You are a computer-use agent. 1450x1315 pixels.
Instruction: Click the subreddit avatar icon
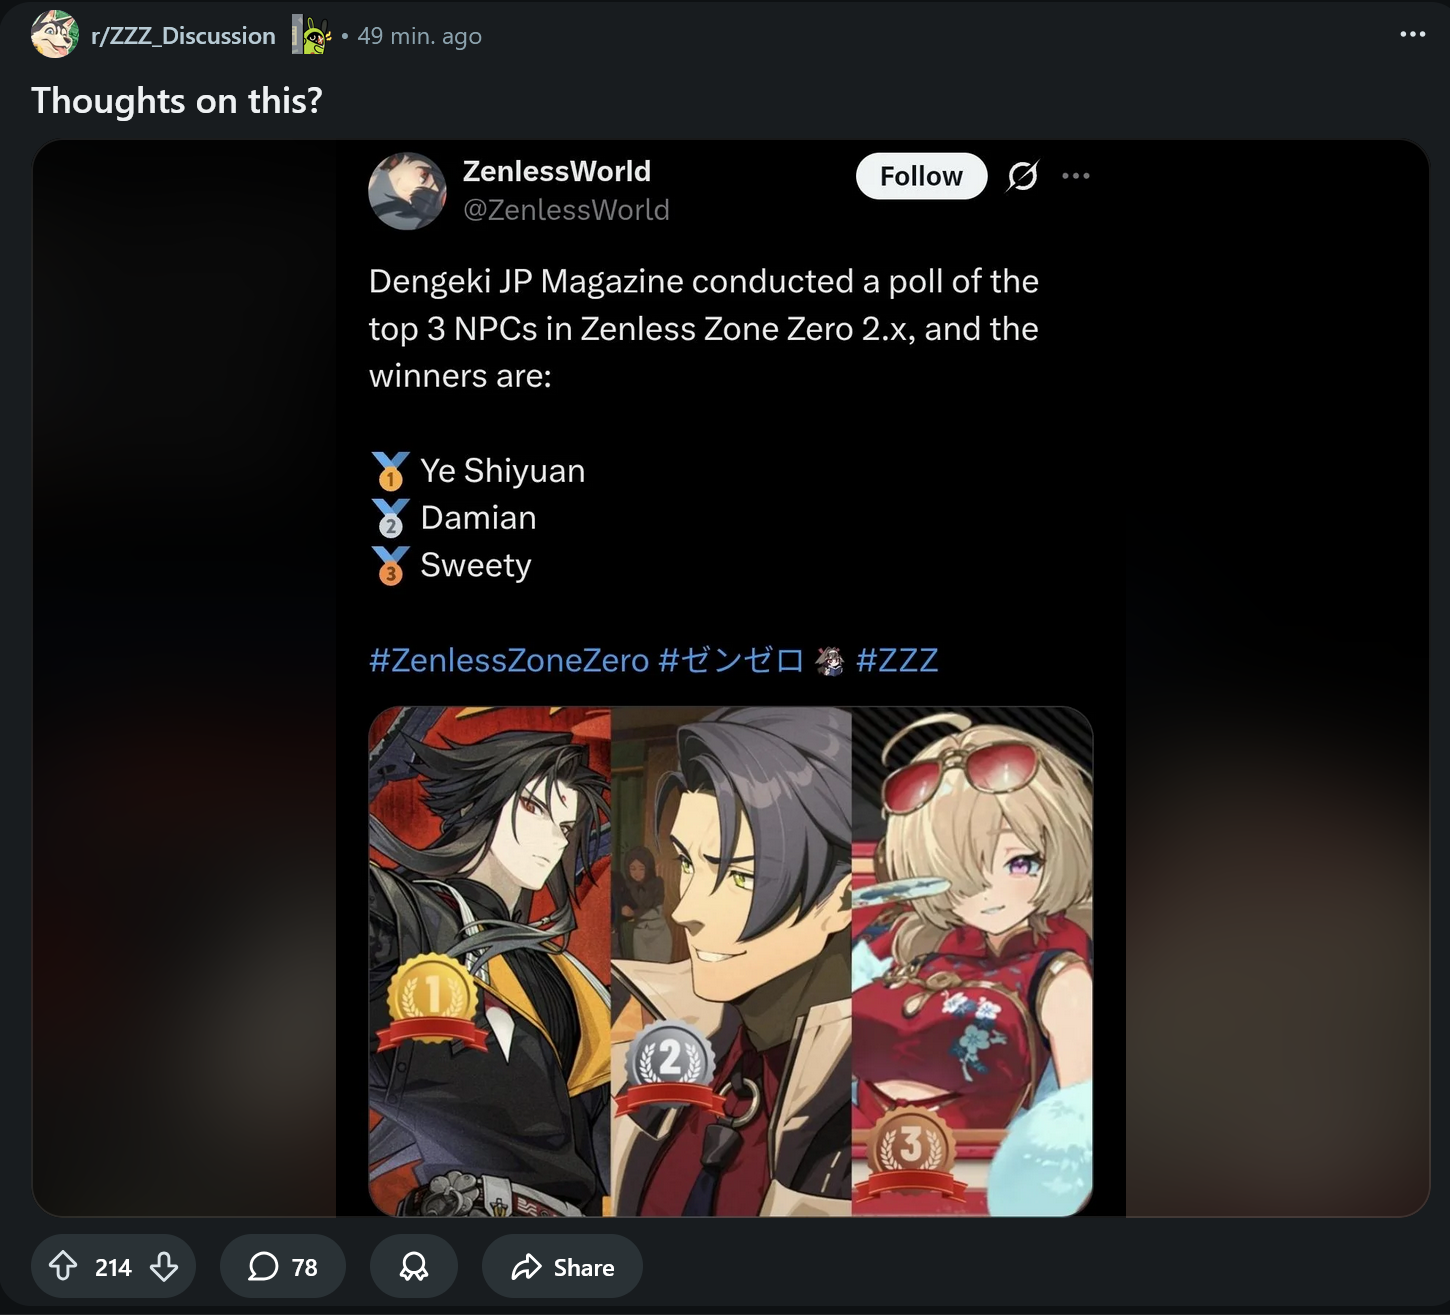[x=55, y=34]
